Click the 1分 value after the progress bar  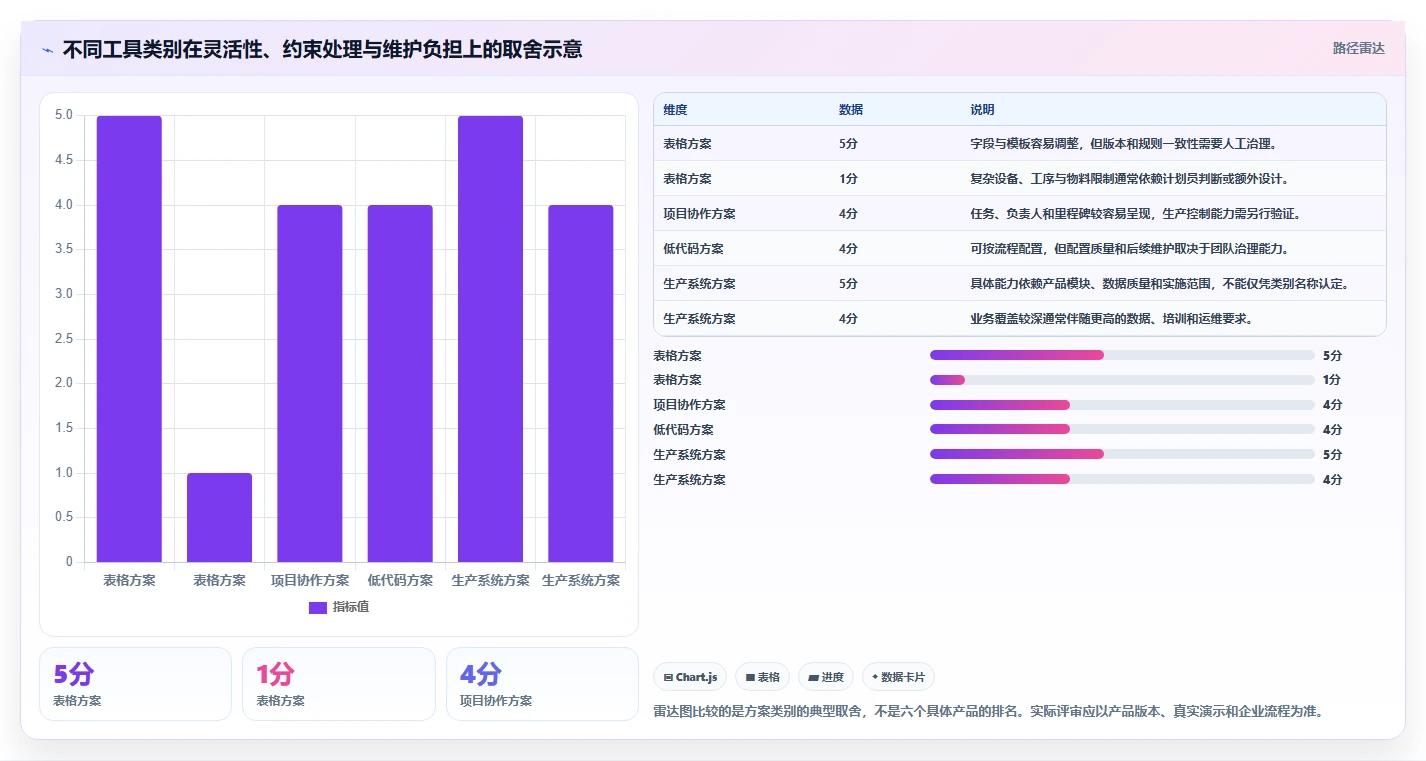click(x=1332, y=380)
